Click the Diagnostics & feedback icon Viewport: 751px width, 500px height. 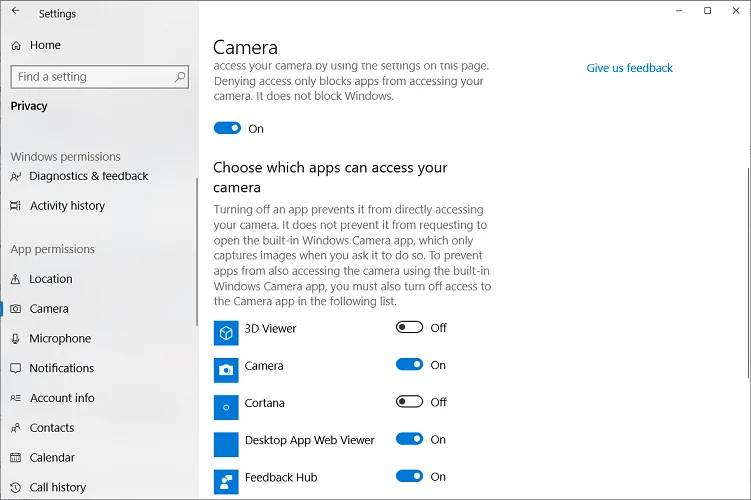click(x=16, y=176)
